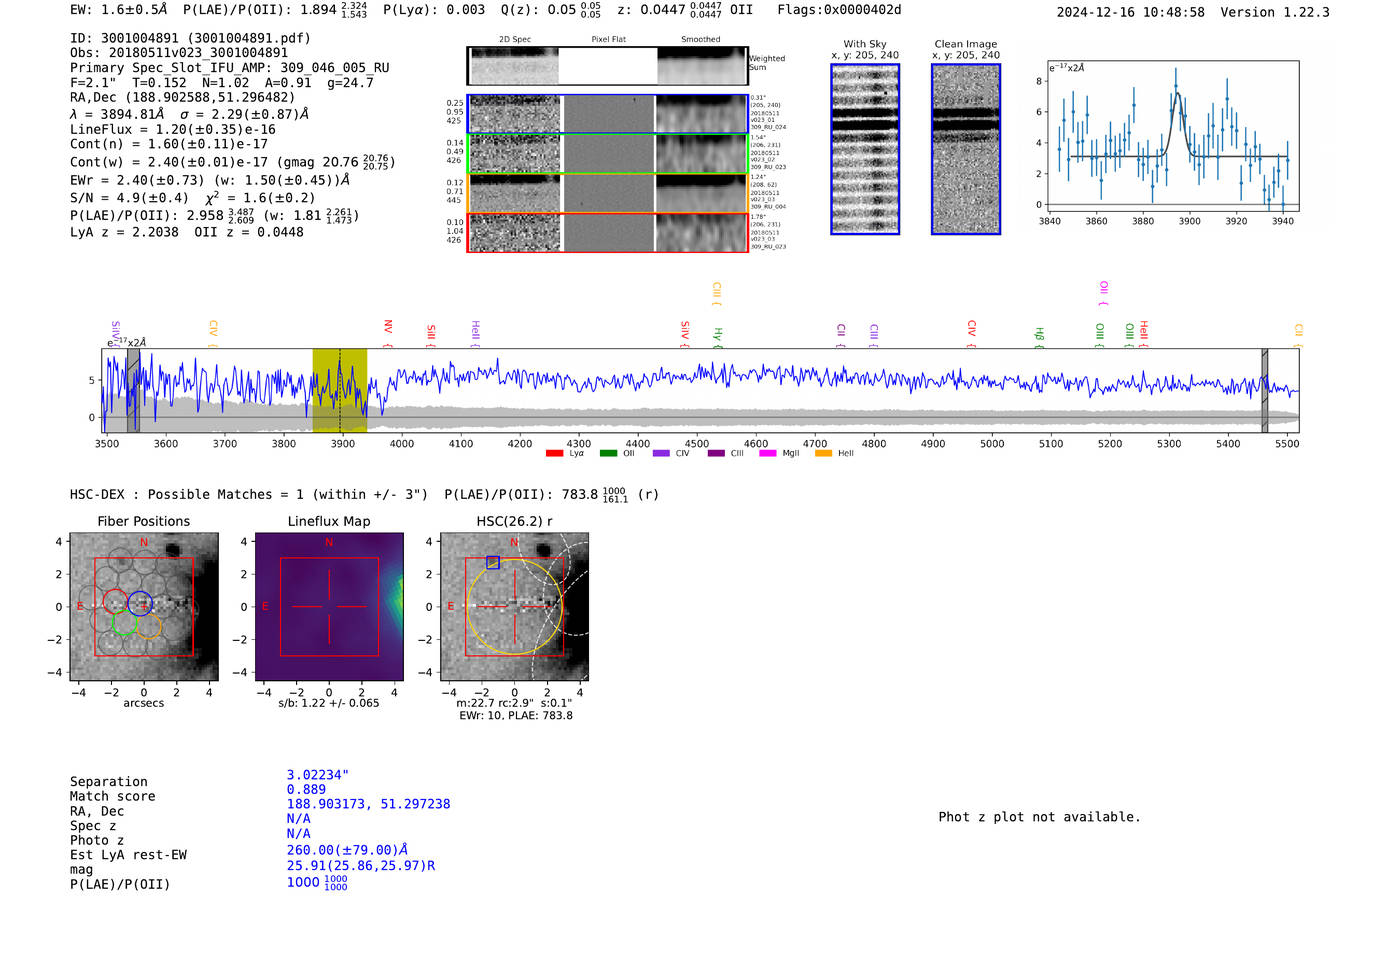The image size is (1400, 953).
Task: Select the green-bordered 2D spectrum row
Action: 608,154
